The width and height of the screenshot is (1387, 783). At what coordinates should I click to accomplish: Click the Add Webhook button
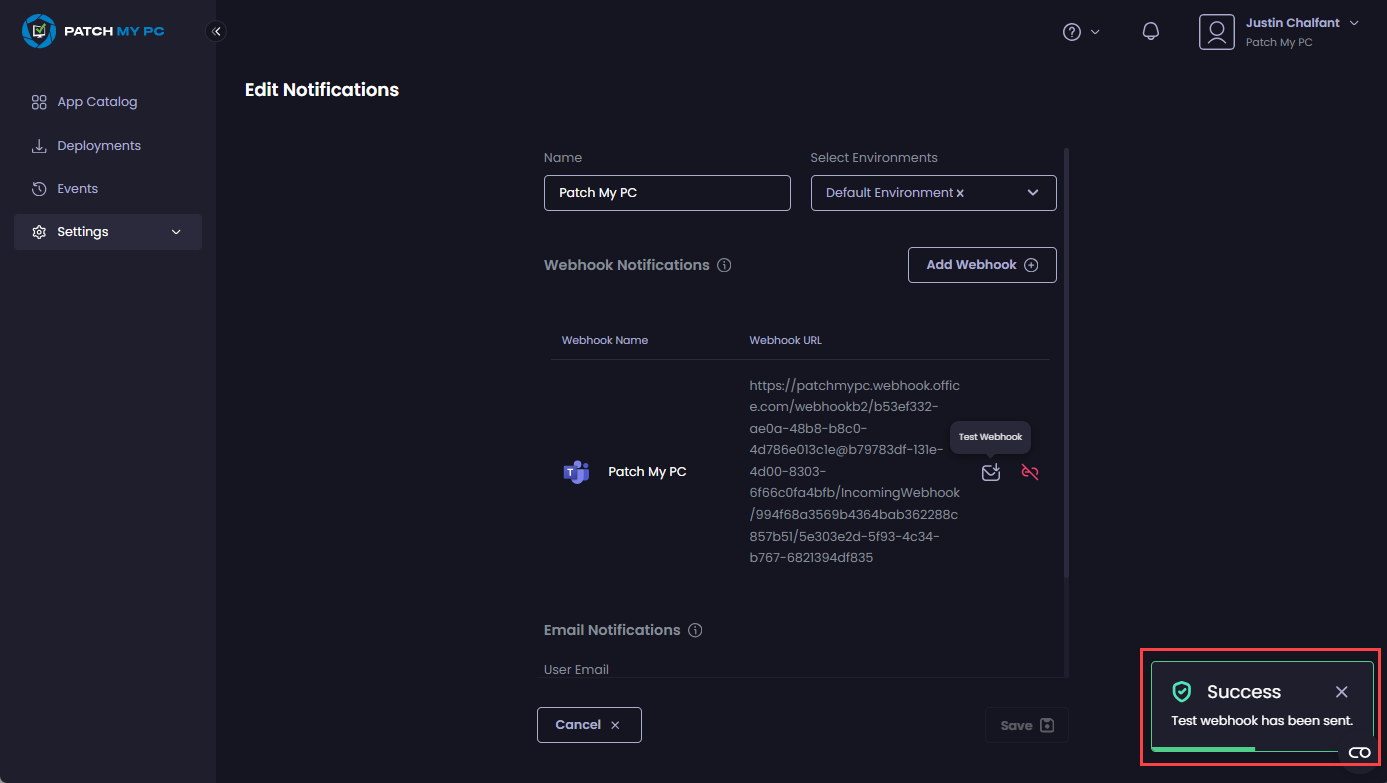(x=981, y=265)
